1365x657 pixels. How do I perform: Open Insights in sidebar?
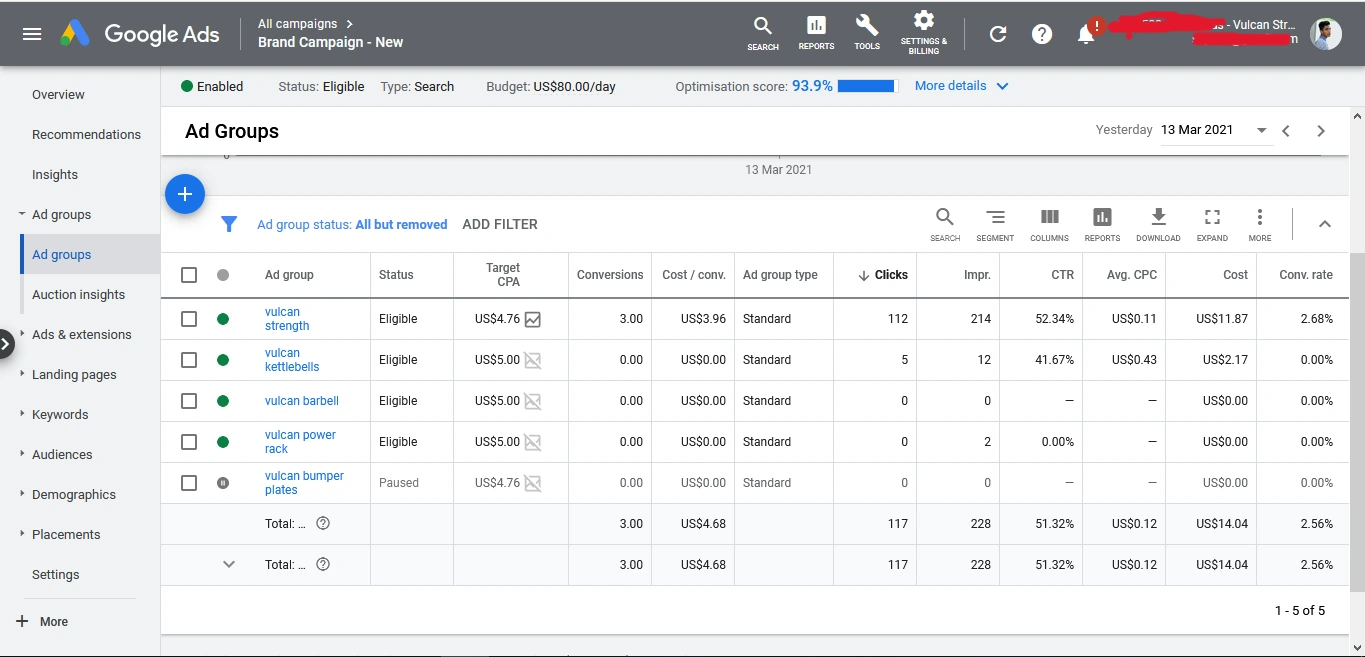(x=55, y=174)
